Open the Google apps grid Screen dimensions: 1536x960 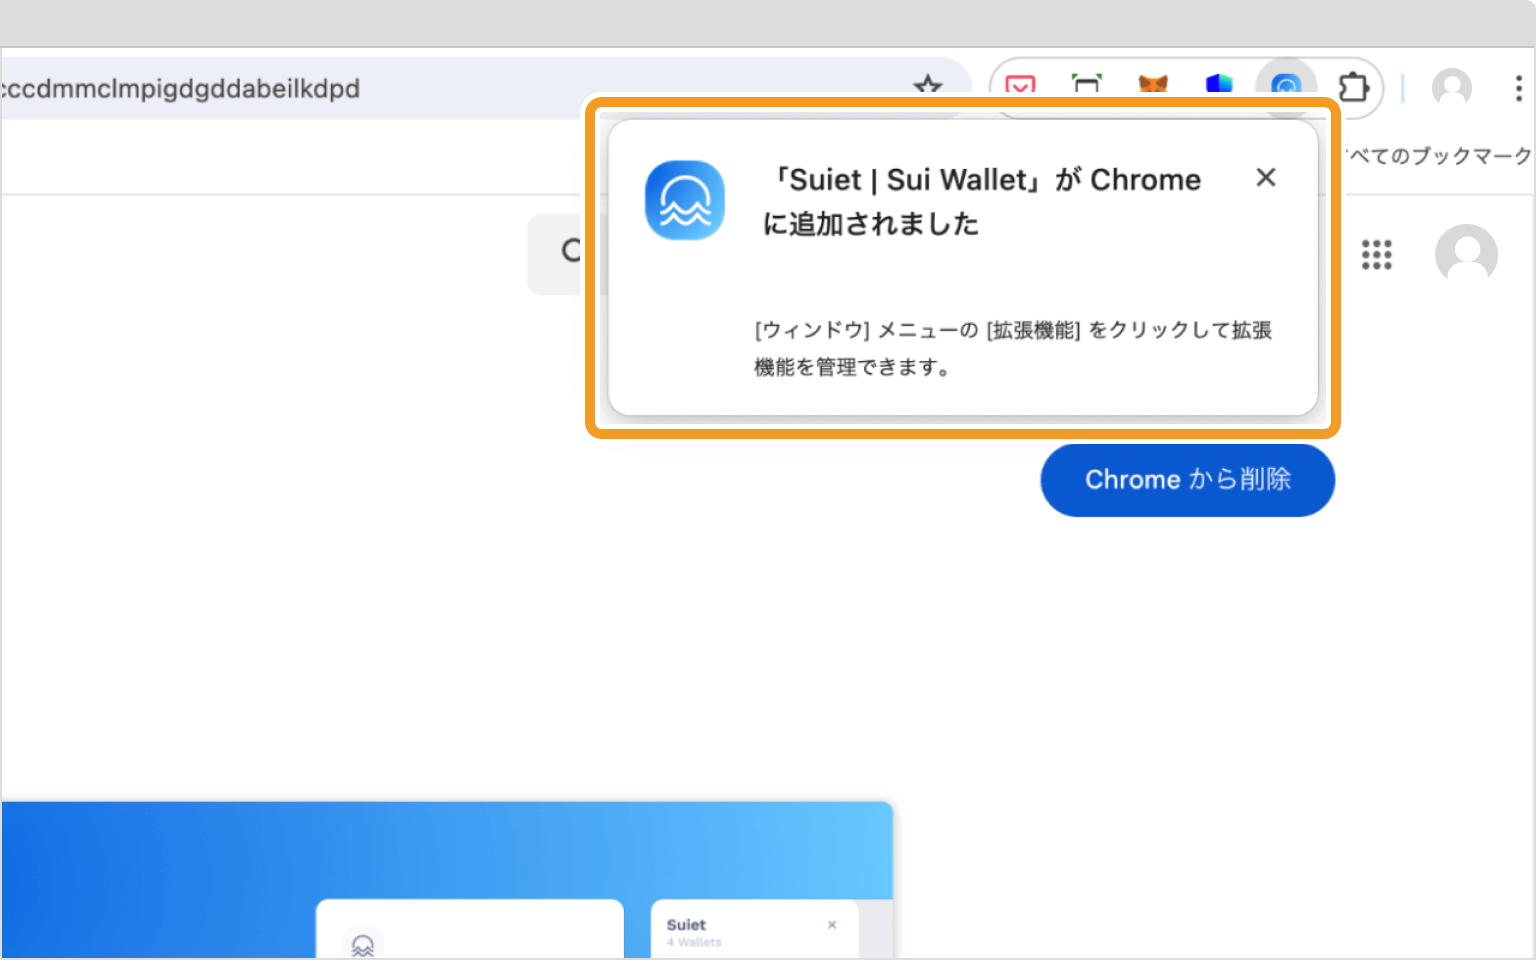1377,255
